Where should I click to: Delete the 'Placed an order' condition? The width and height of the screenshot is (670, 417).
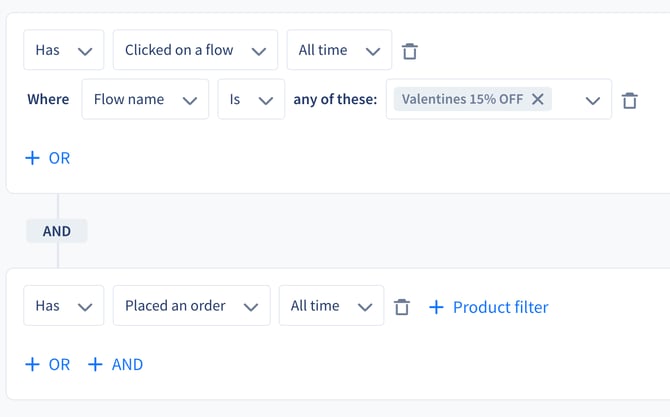coord(402,307)
